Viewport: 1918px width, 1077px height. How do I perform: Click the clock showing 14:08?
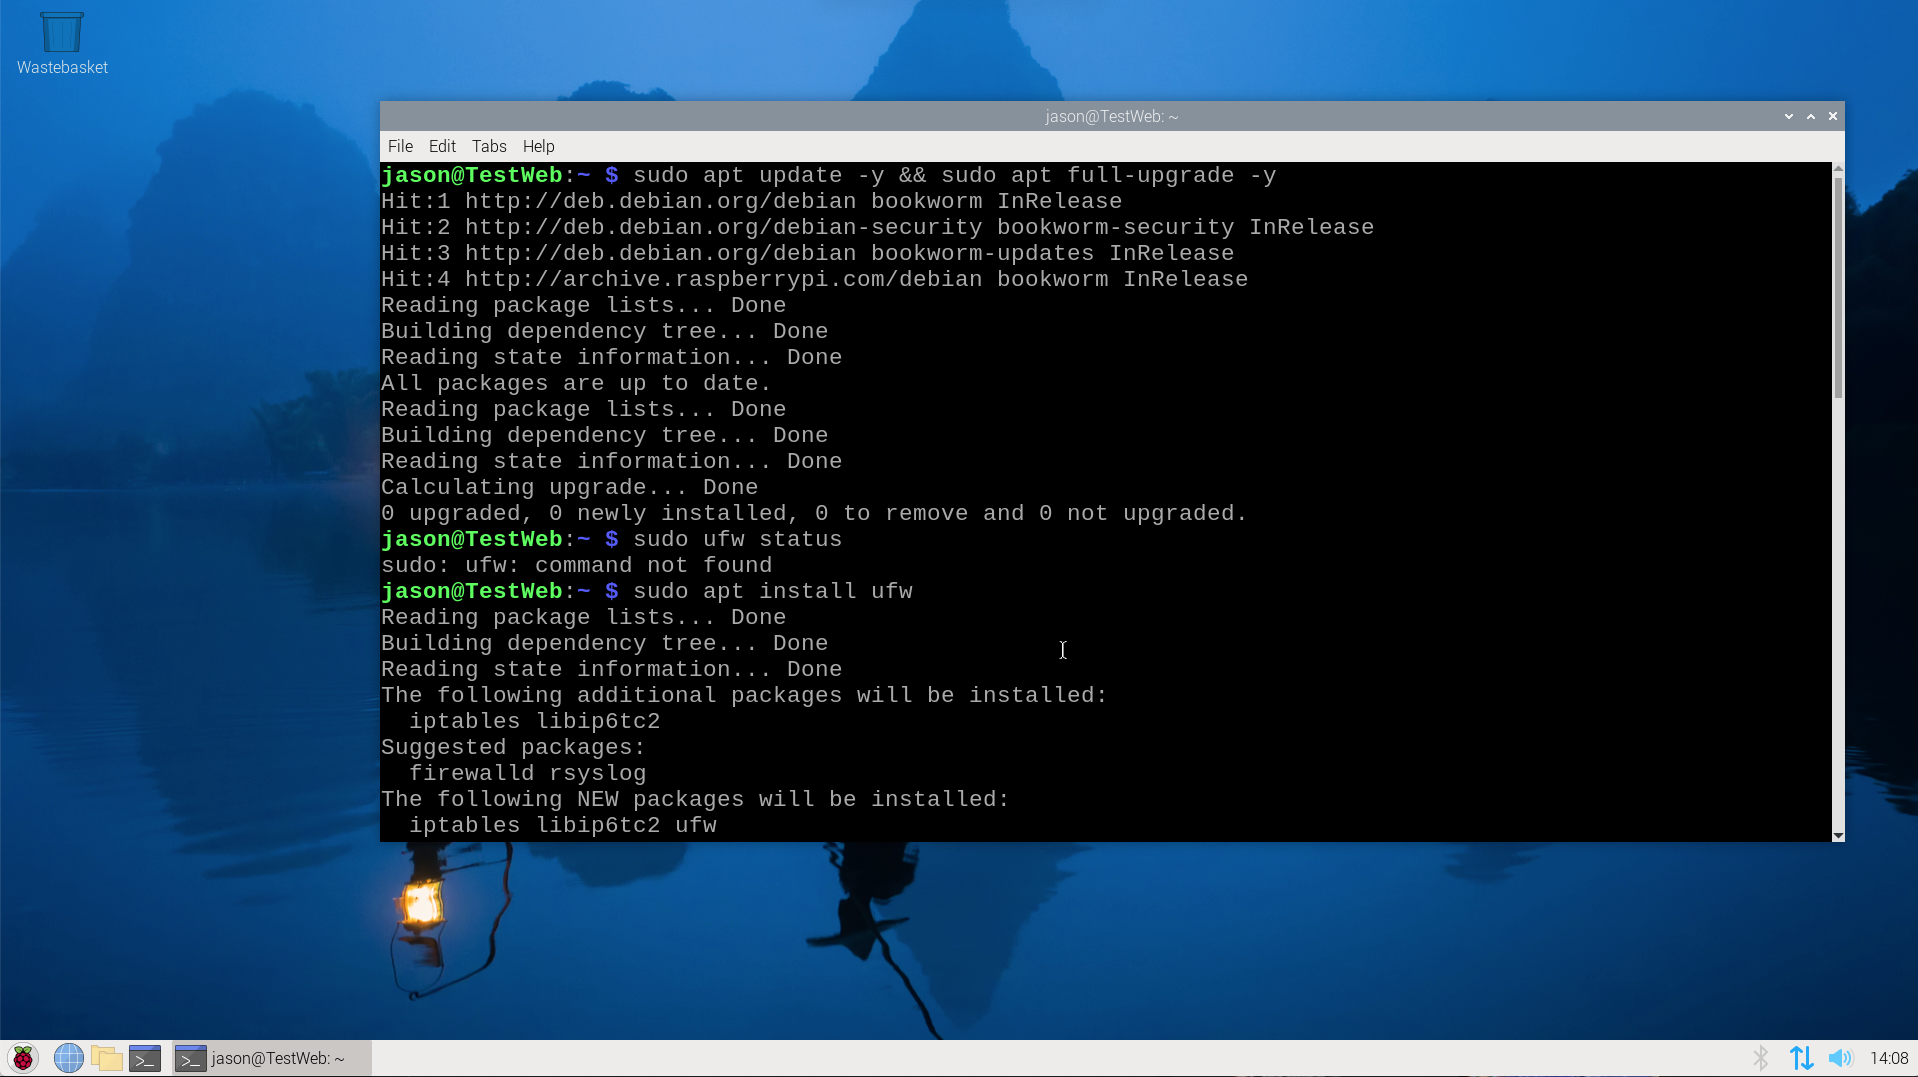(x=1888, y=1058)
